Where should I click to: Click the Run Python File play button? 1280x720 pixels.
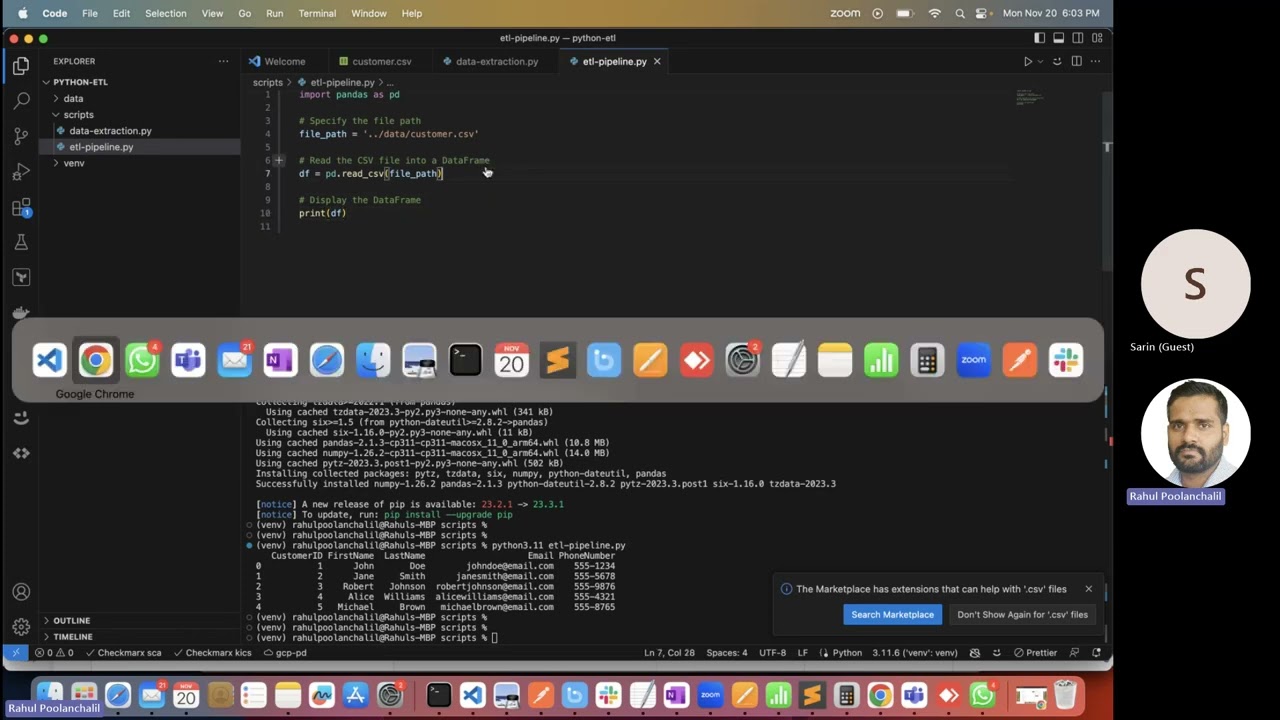[1027, 61]
